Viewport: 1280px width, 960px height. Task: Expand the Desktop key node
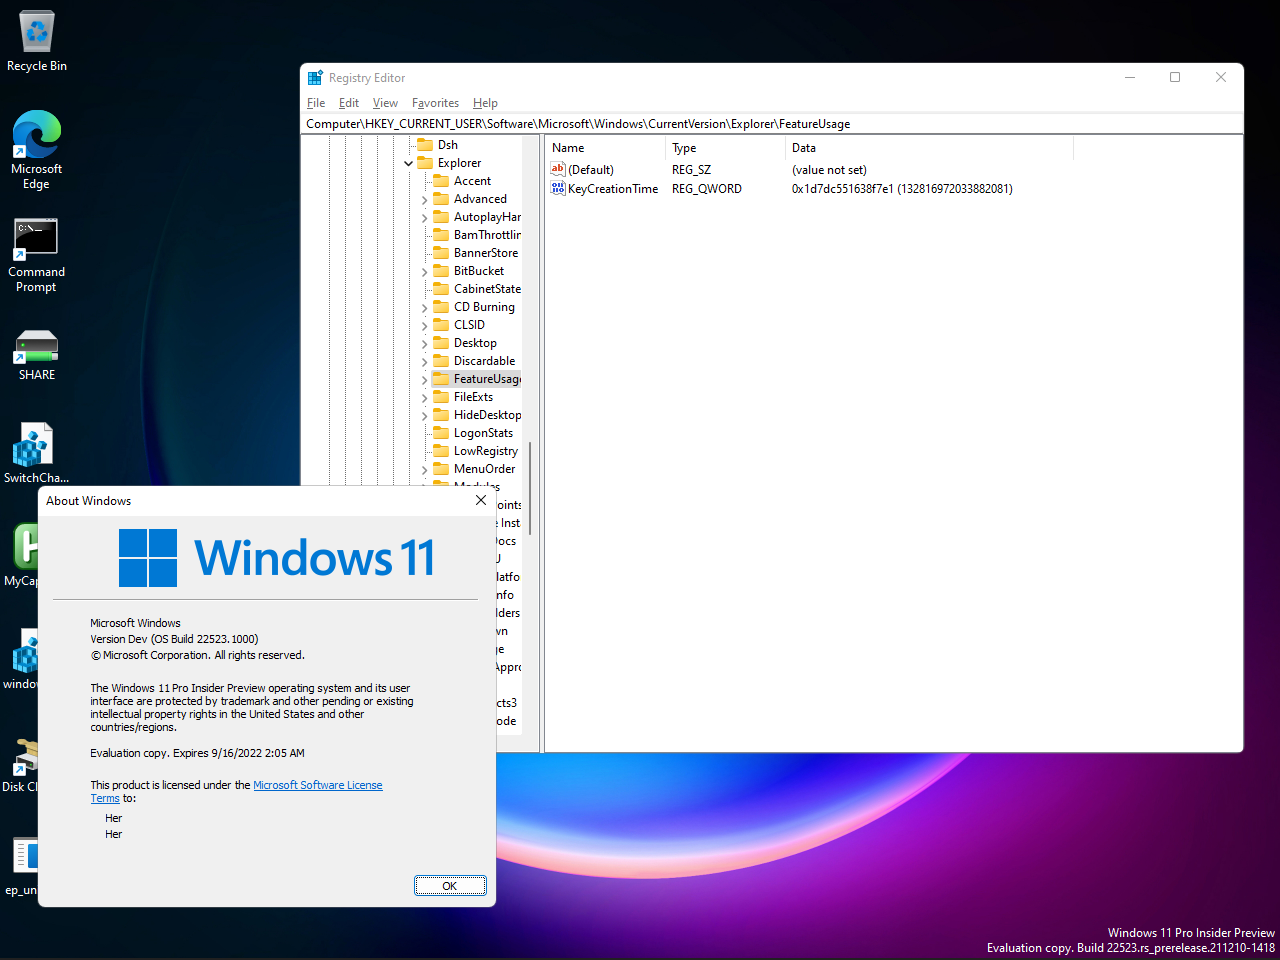pos(424,344)
